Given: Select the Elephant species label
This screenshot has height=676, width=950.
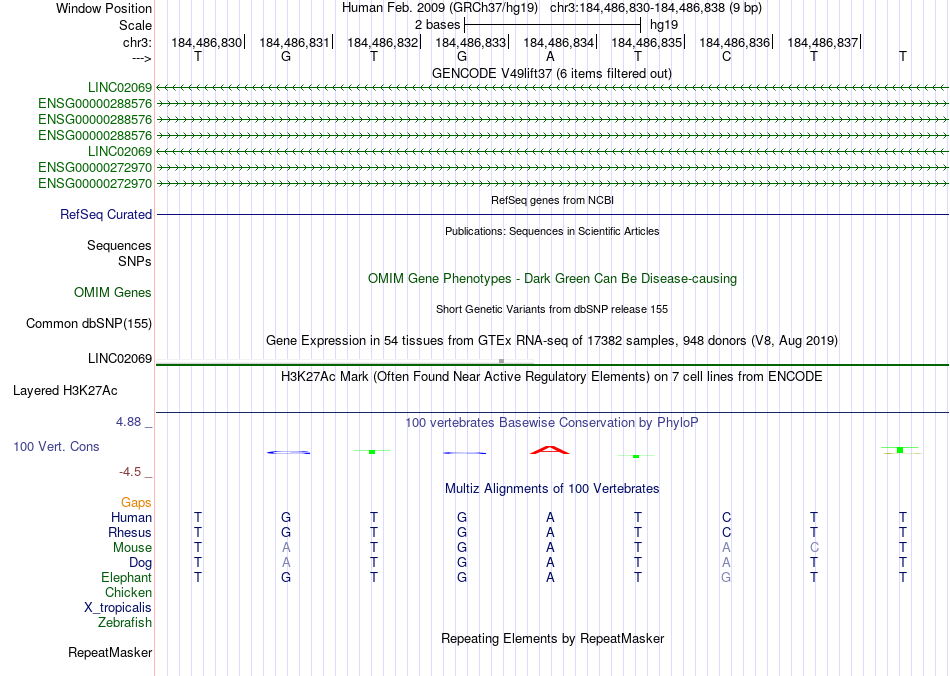Looking at the screenshot, I should pos(127,577).
